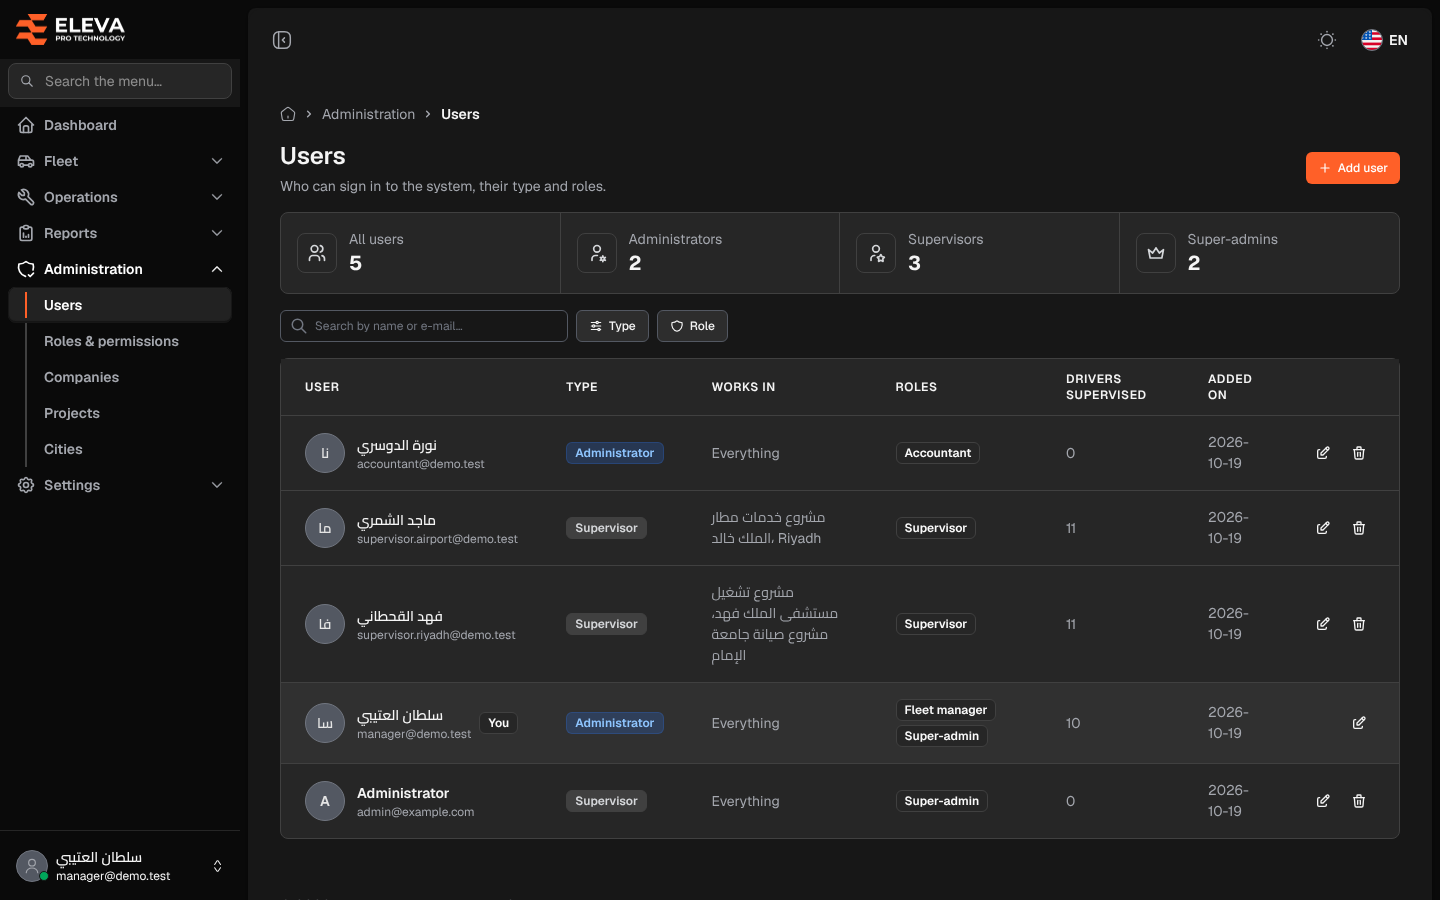1440x900 pixels.
Task: Edit the supervisor.airport@demo.test user
Action: pos(1323,528)
